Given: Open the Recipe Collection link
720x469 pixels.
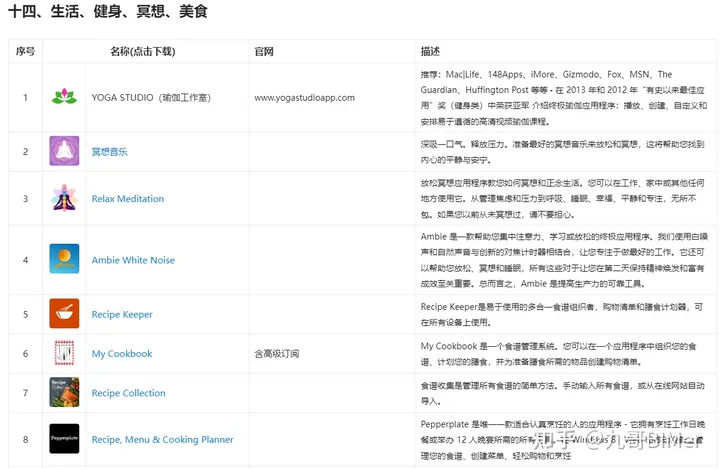Looking at the screenshot, I should 129,393.
